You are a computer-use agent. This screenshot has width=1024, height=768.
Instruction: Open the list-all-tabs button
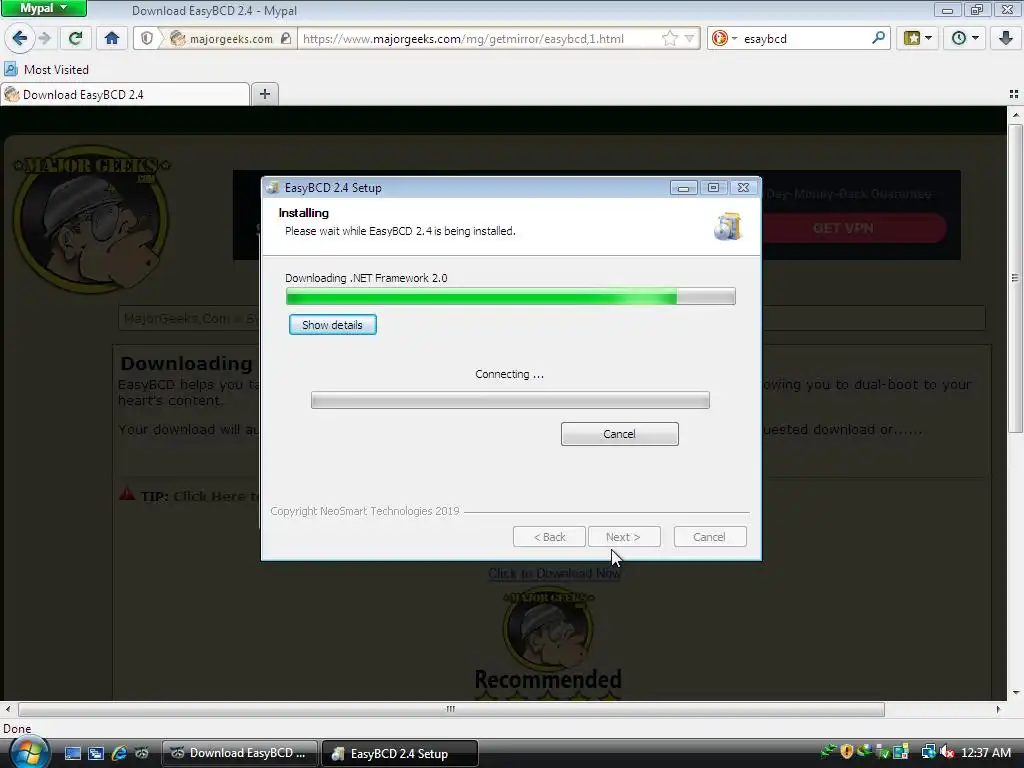(1014, 95)
